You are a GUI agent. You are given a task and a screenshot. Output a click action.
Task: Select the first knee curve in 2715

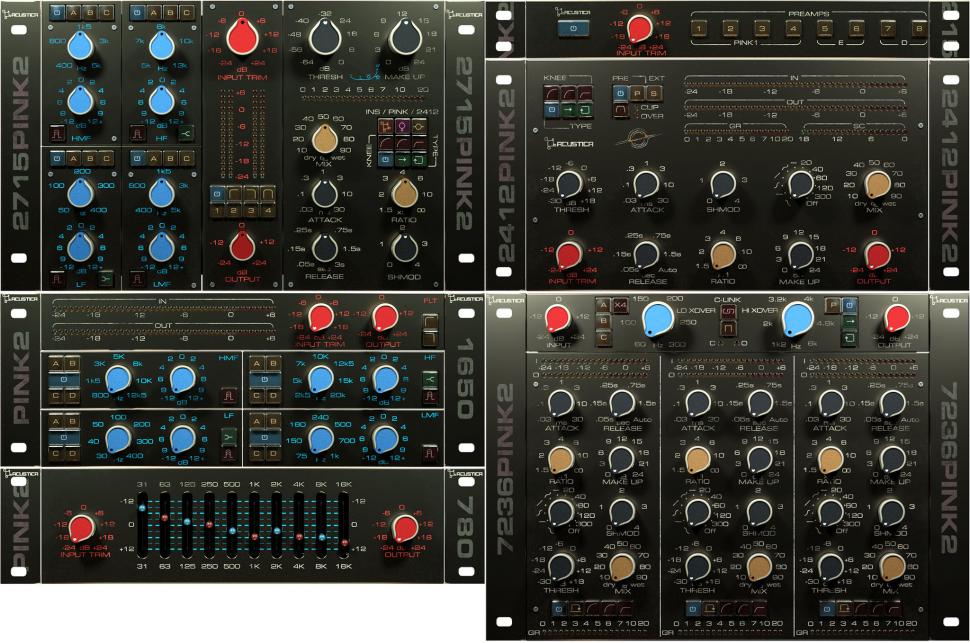pyautogui.click(x=387, y=144)
